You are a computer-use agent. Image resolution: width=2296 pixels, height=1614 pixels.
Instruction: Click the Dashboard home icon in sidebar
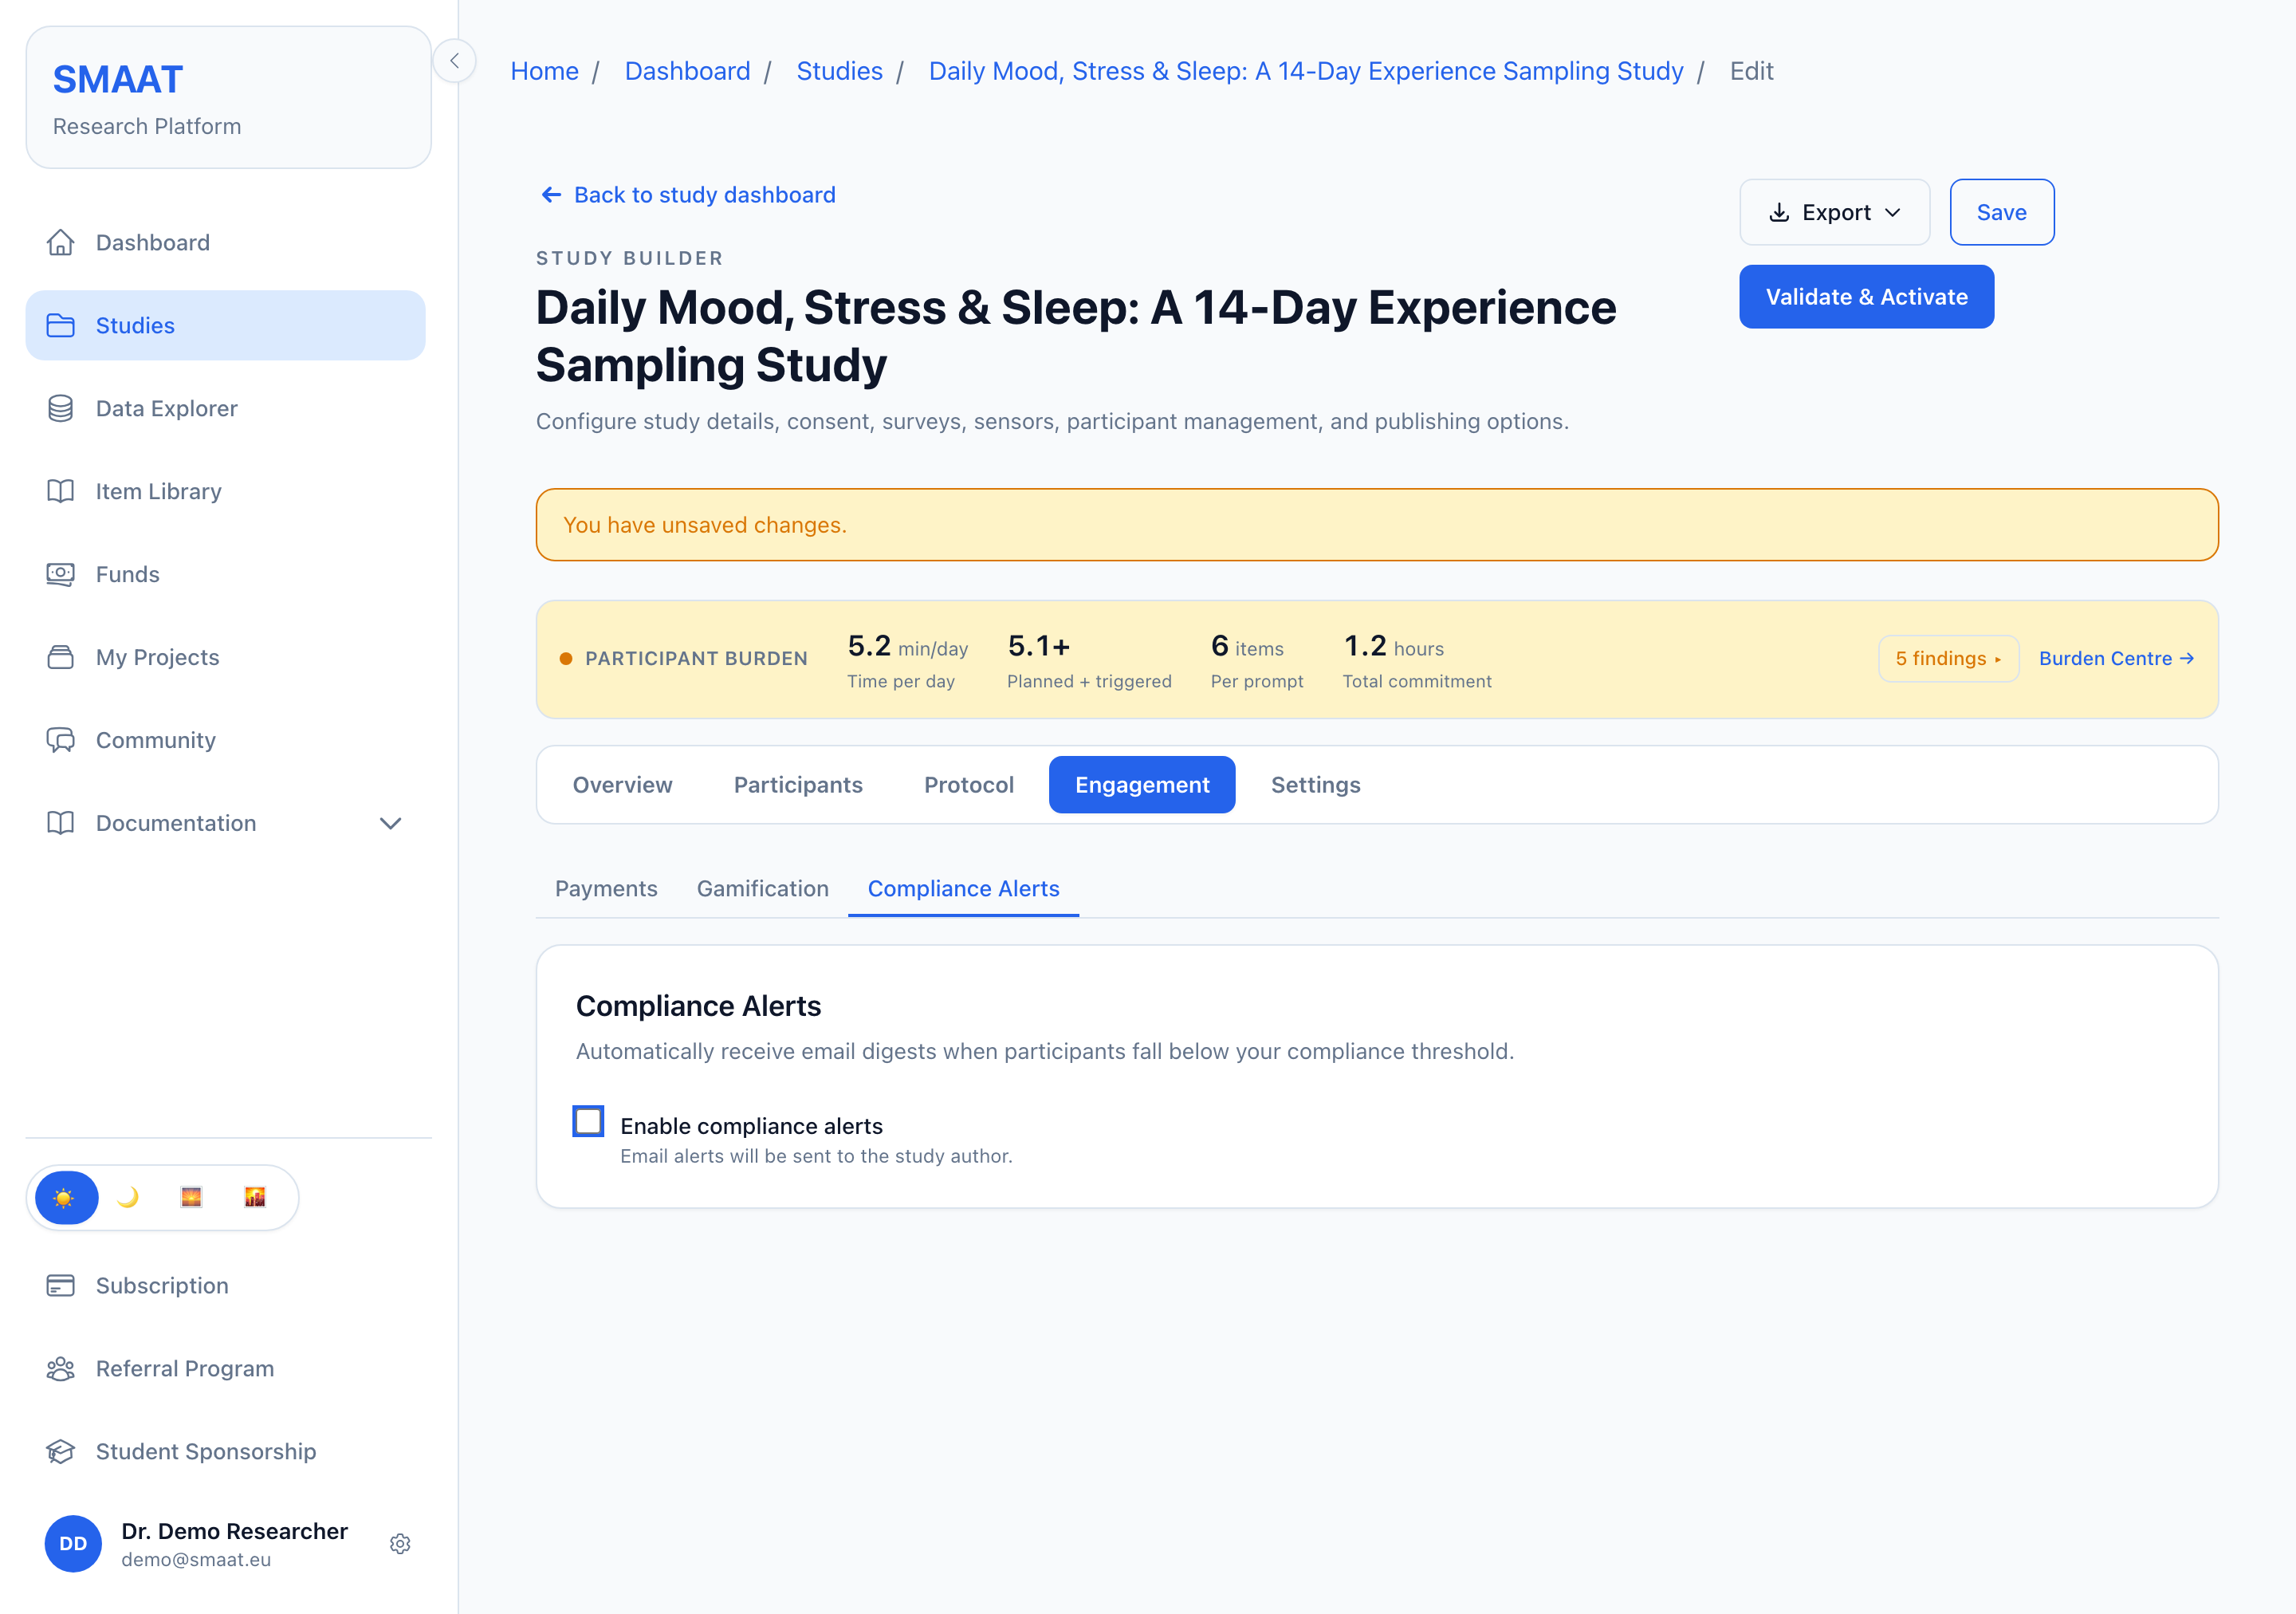(60, 242)
